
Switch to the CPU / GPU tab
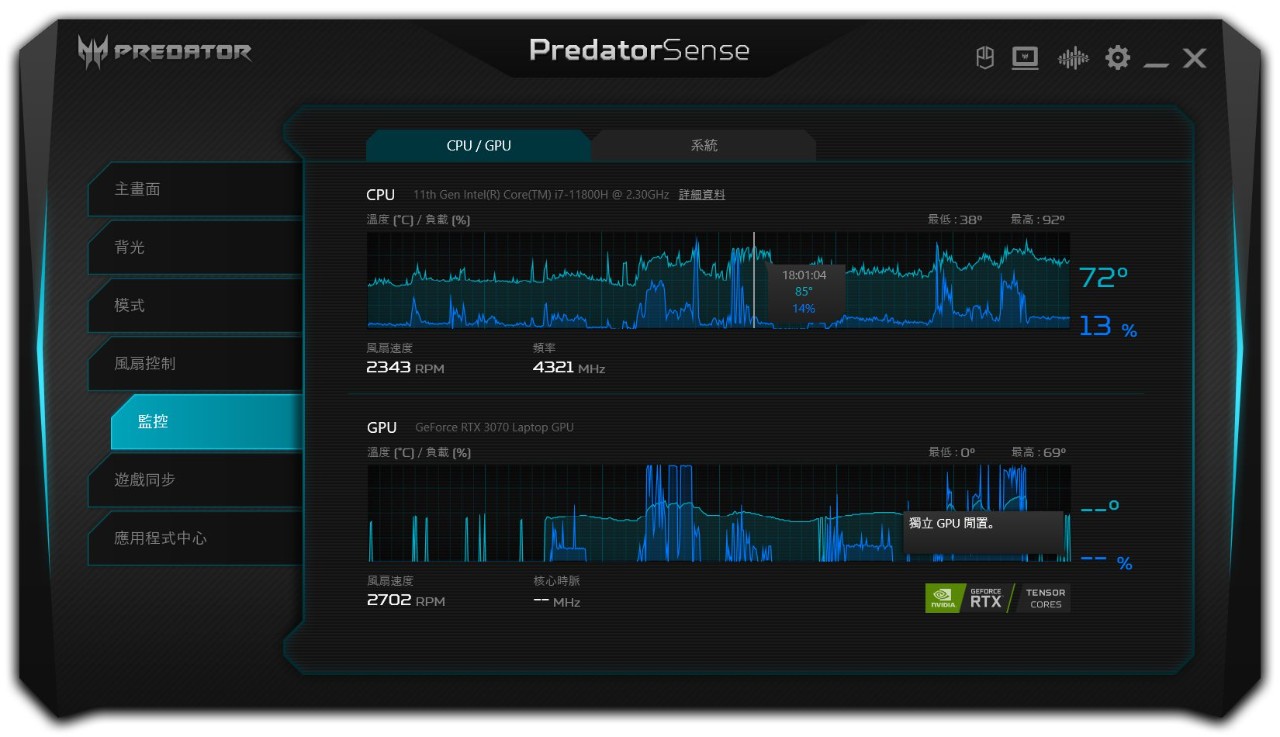click(x=478, y=146)
